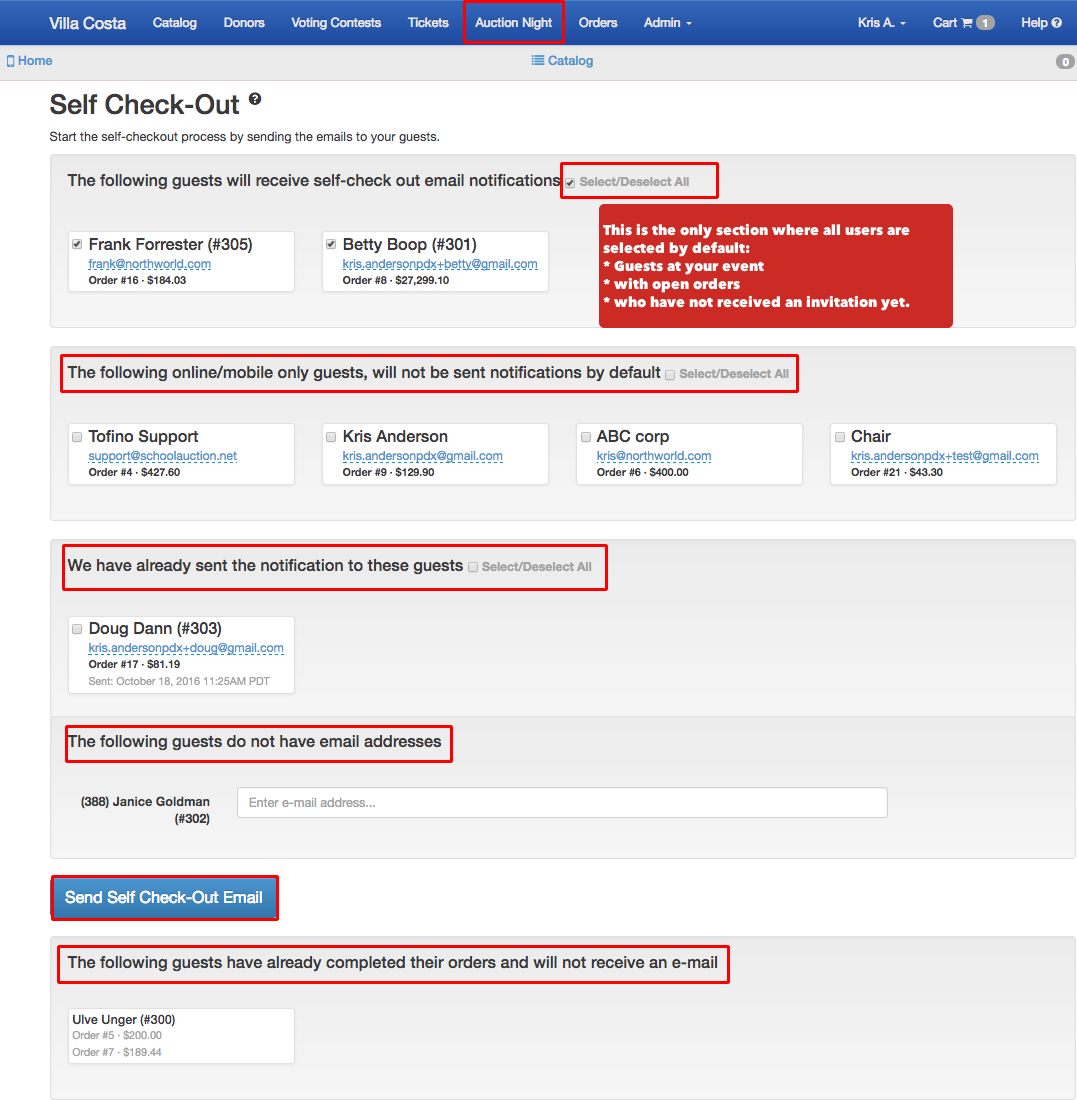Click the Villa Costa brand link

click(x=88, y=23)
